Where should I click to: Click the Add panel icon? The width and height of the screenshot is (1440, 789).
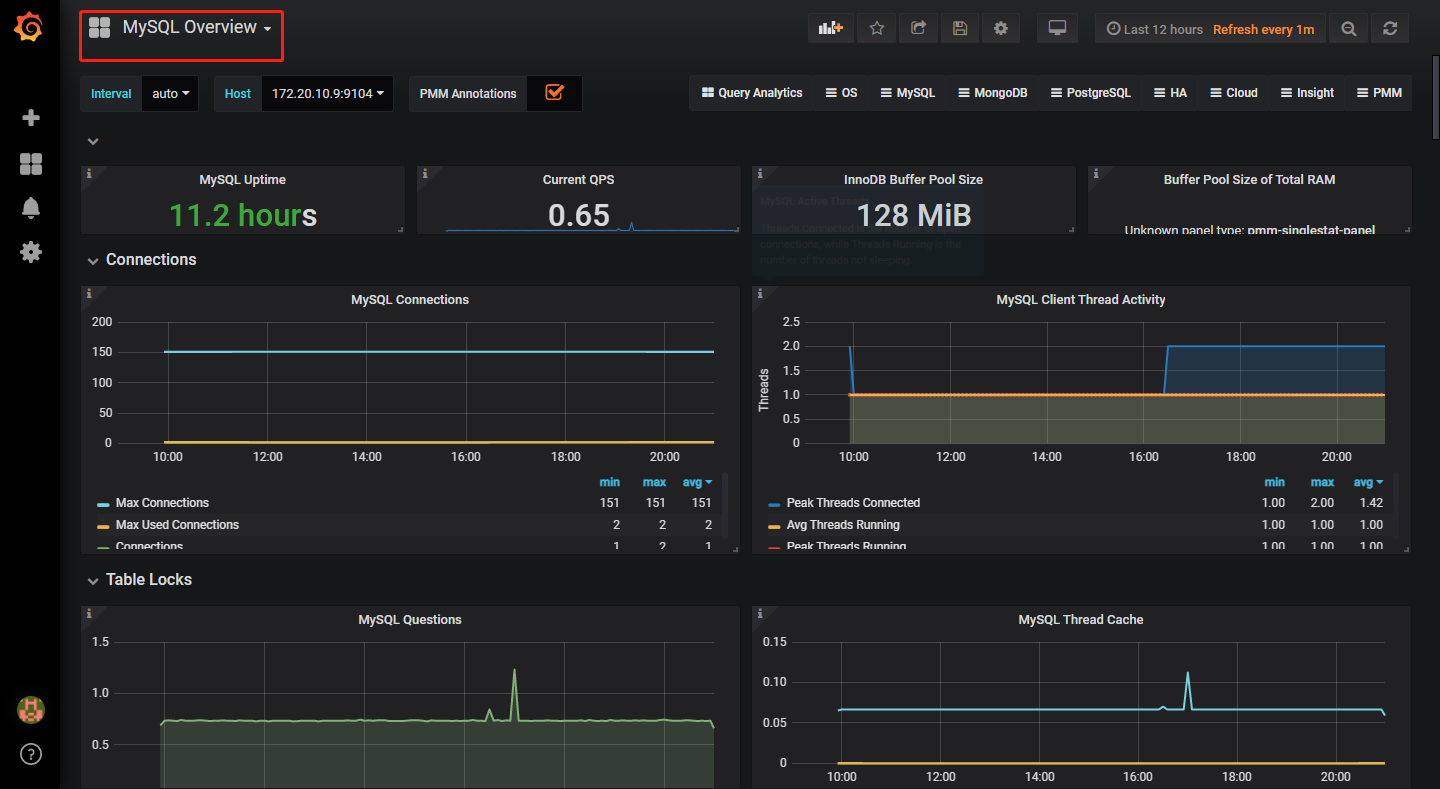(x=831, y=29)
